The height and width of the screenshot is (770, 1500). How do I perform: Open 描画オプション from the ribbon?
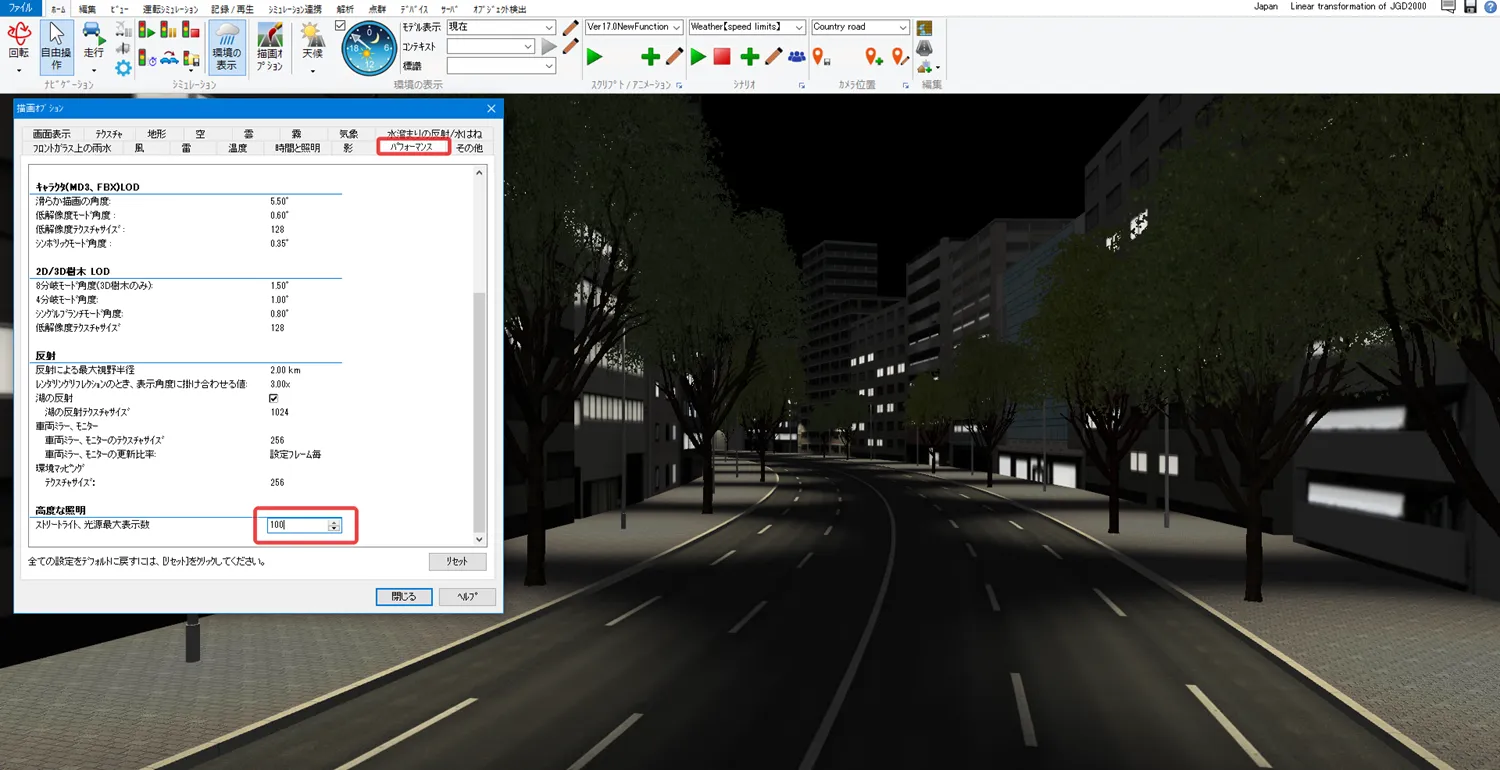point(269,46)
